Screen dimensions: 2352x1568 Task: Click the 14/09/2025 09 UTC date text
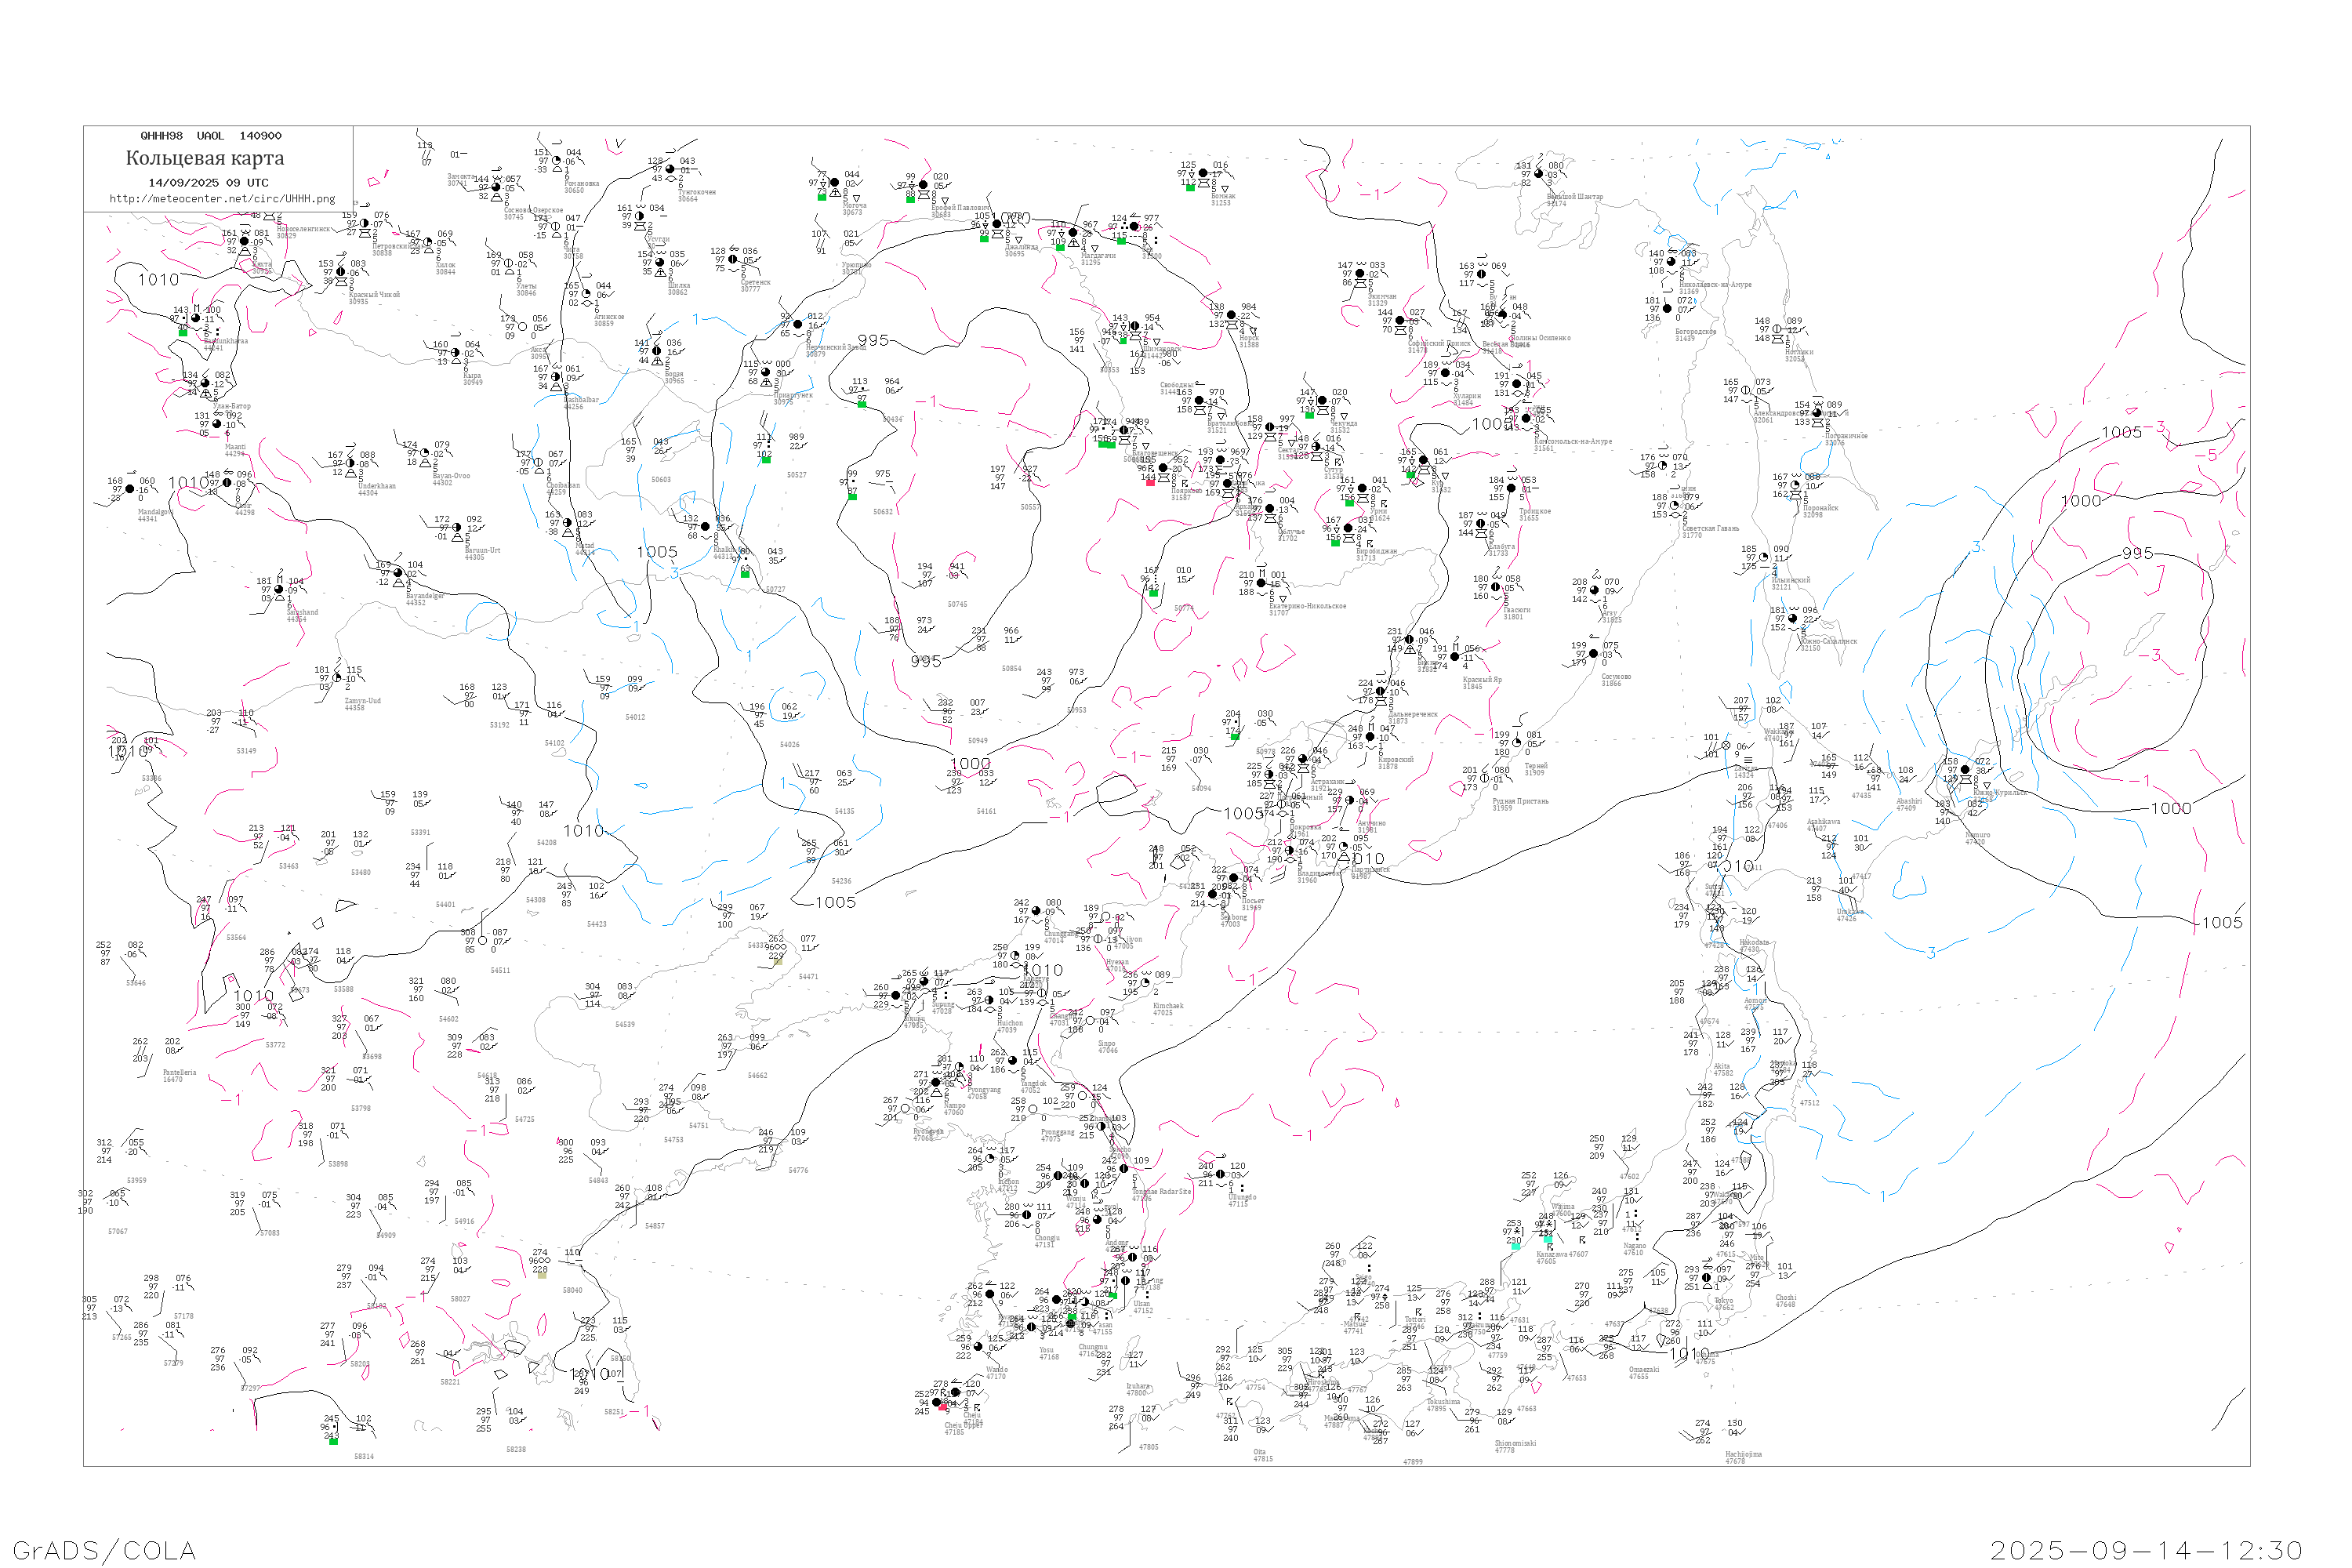[x=208, y=183]
